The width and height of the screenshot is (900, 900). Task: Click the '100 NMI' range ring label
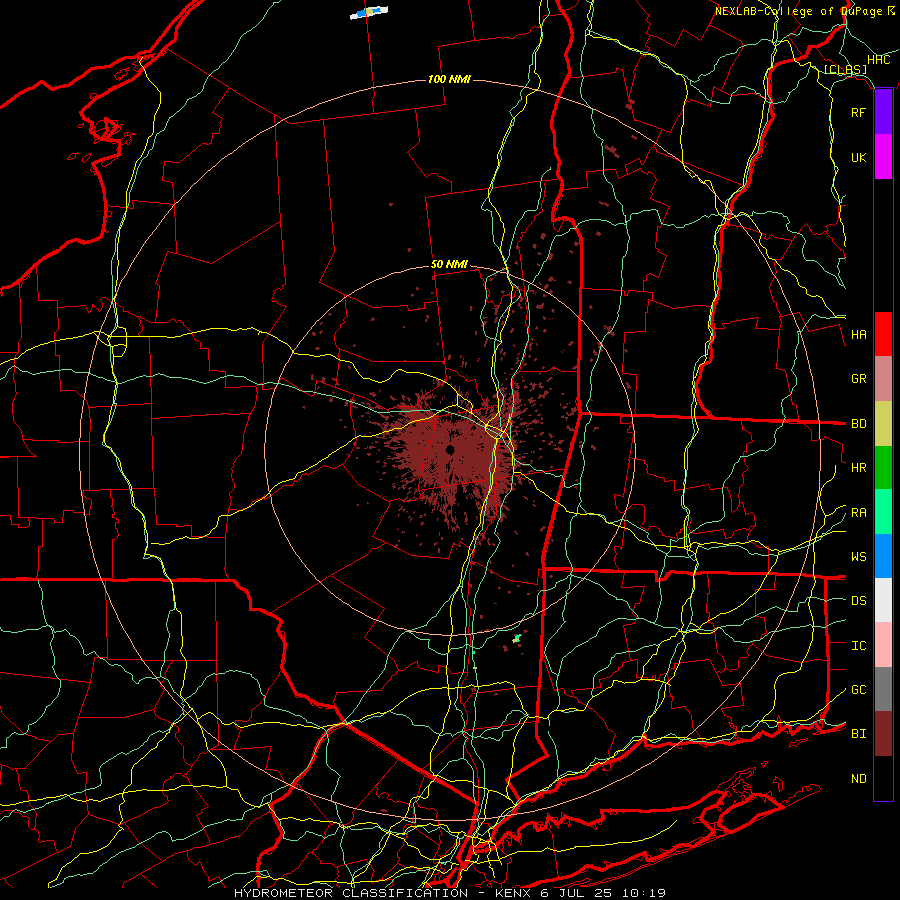(x=449, y=79)
